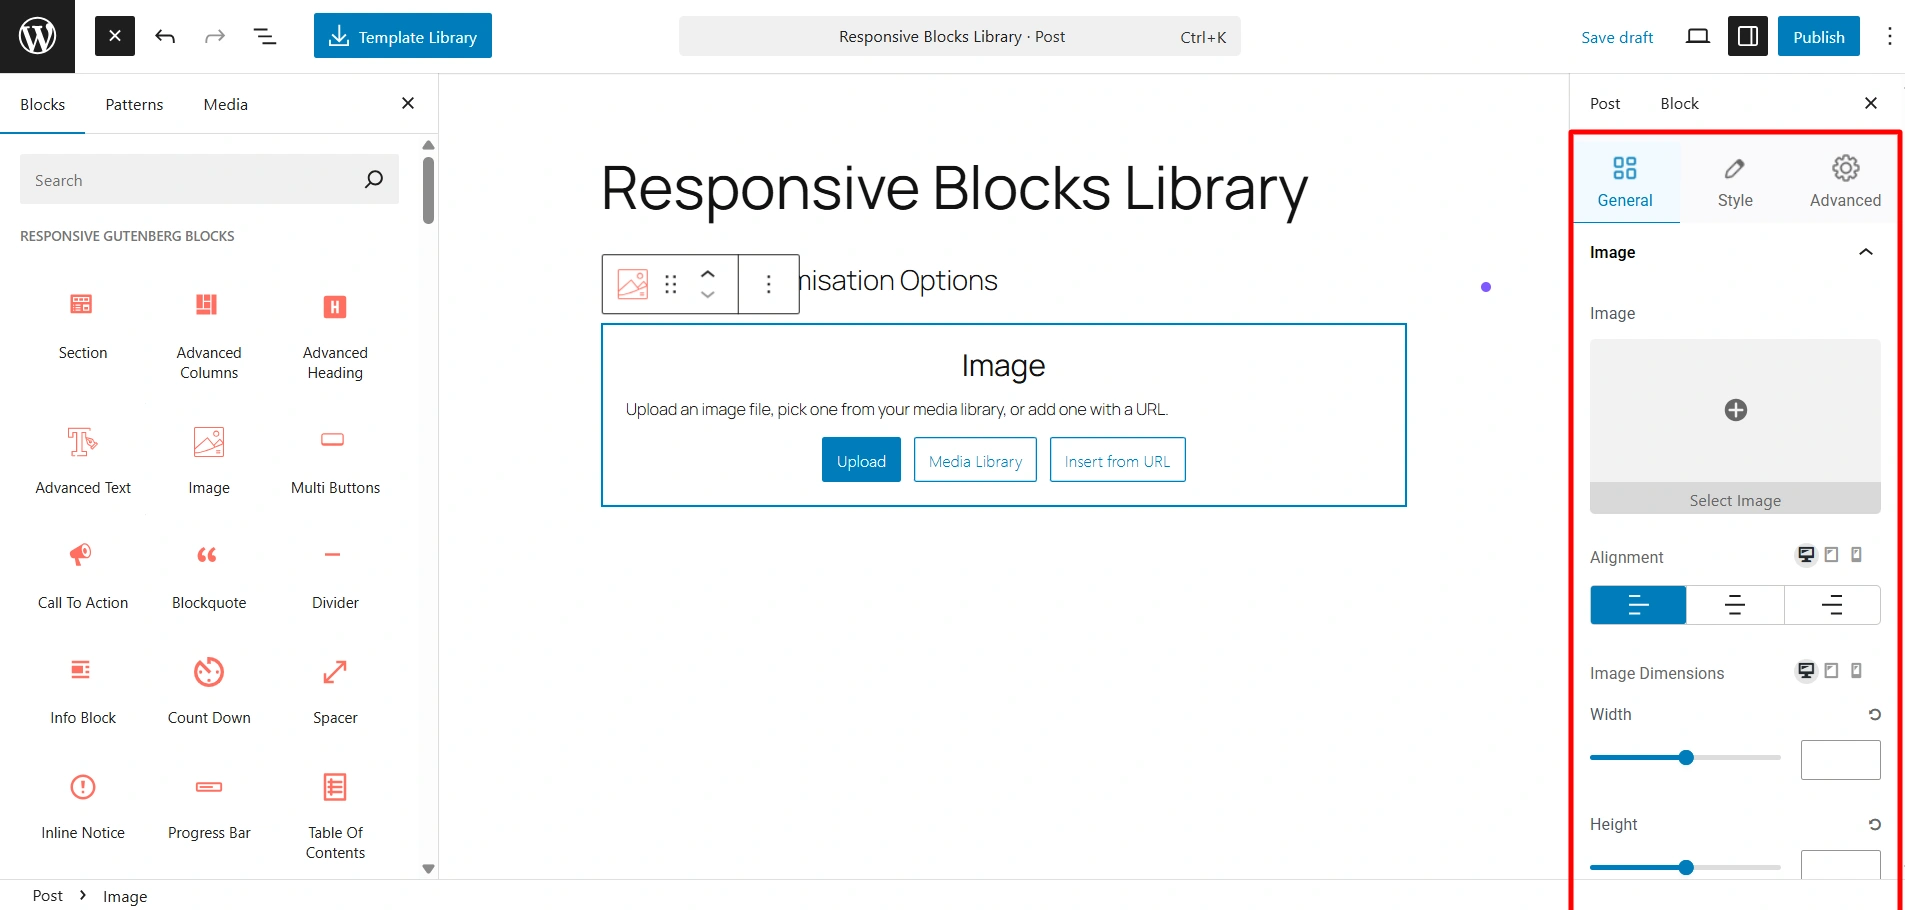The width and height of the screenshot is (1905, 910).
Task: Click the Select Image button
Action: click(1735, 500)
